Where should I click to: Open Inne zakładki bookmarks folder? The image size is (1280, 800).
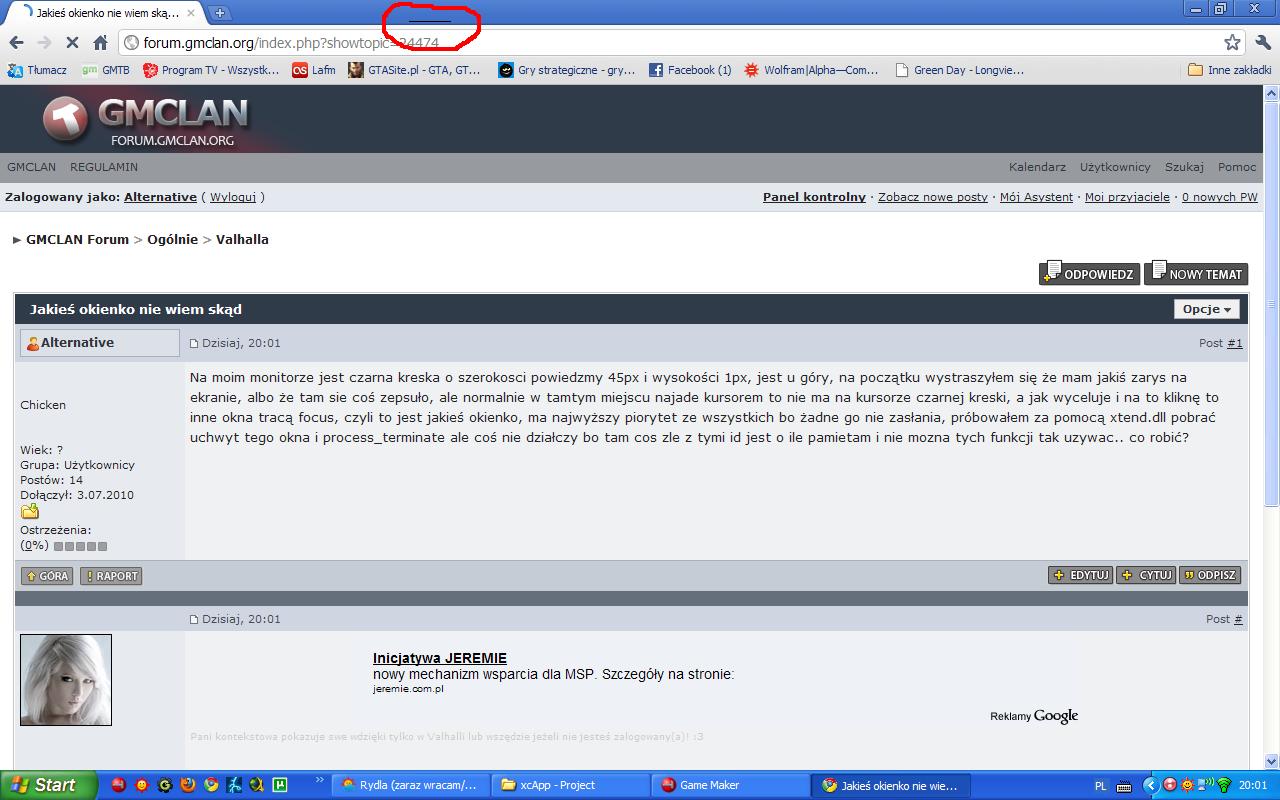(1229, 70)
